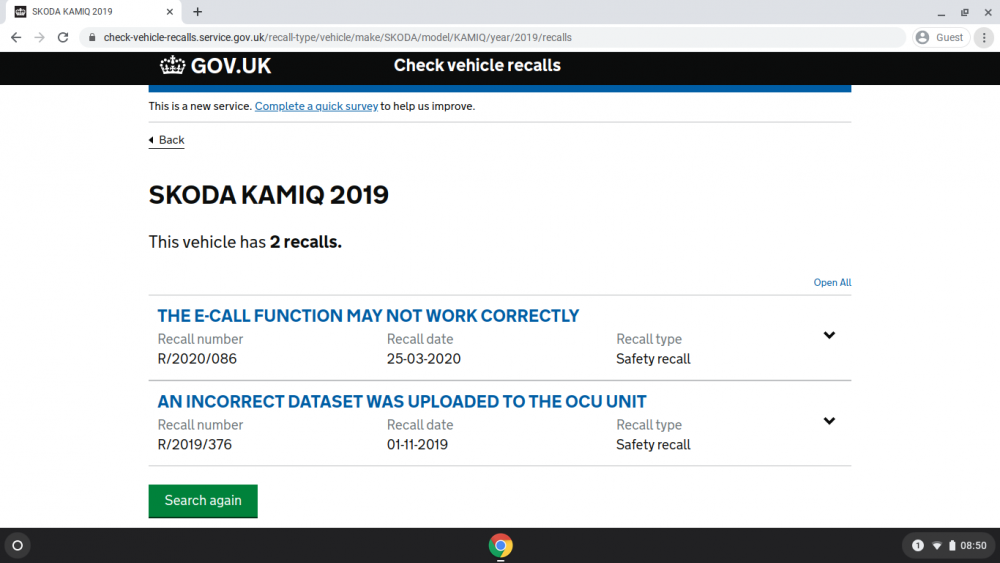Screen dimensions: 1000x563
Task: Open the notification count indicator
Action: pos(918,546)
